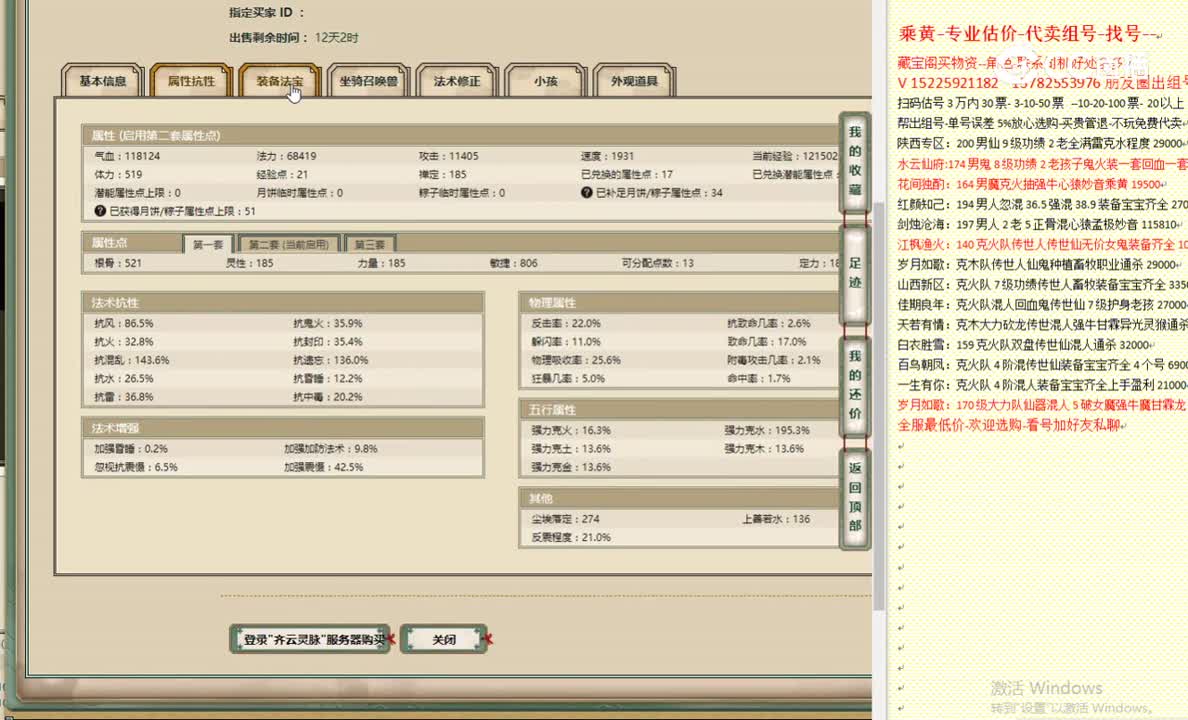Click the 法术抗性 section header
The width and height of the screenshot is (1188, 720).
[x=283, y=302]
